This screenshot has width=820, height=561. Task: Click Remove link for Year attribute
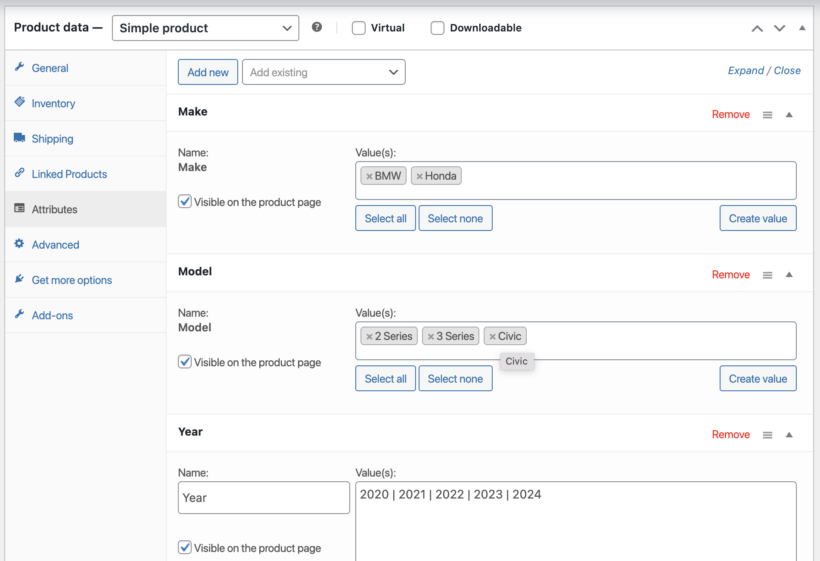(x=731, y=434)
